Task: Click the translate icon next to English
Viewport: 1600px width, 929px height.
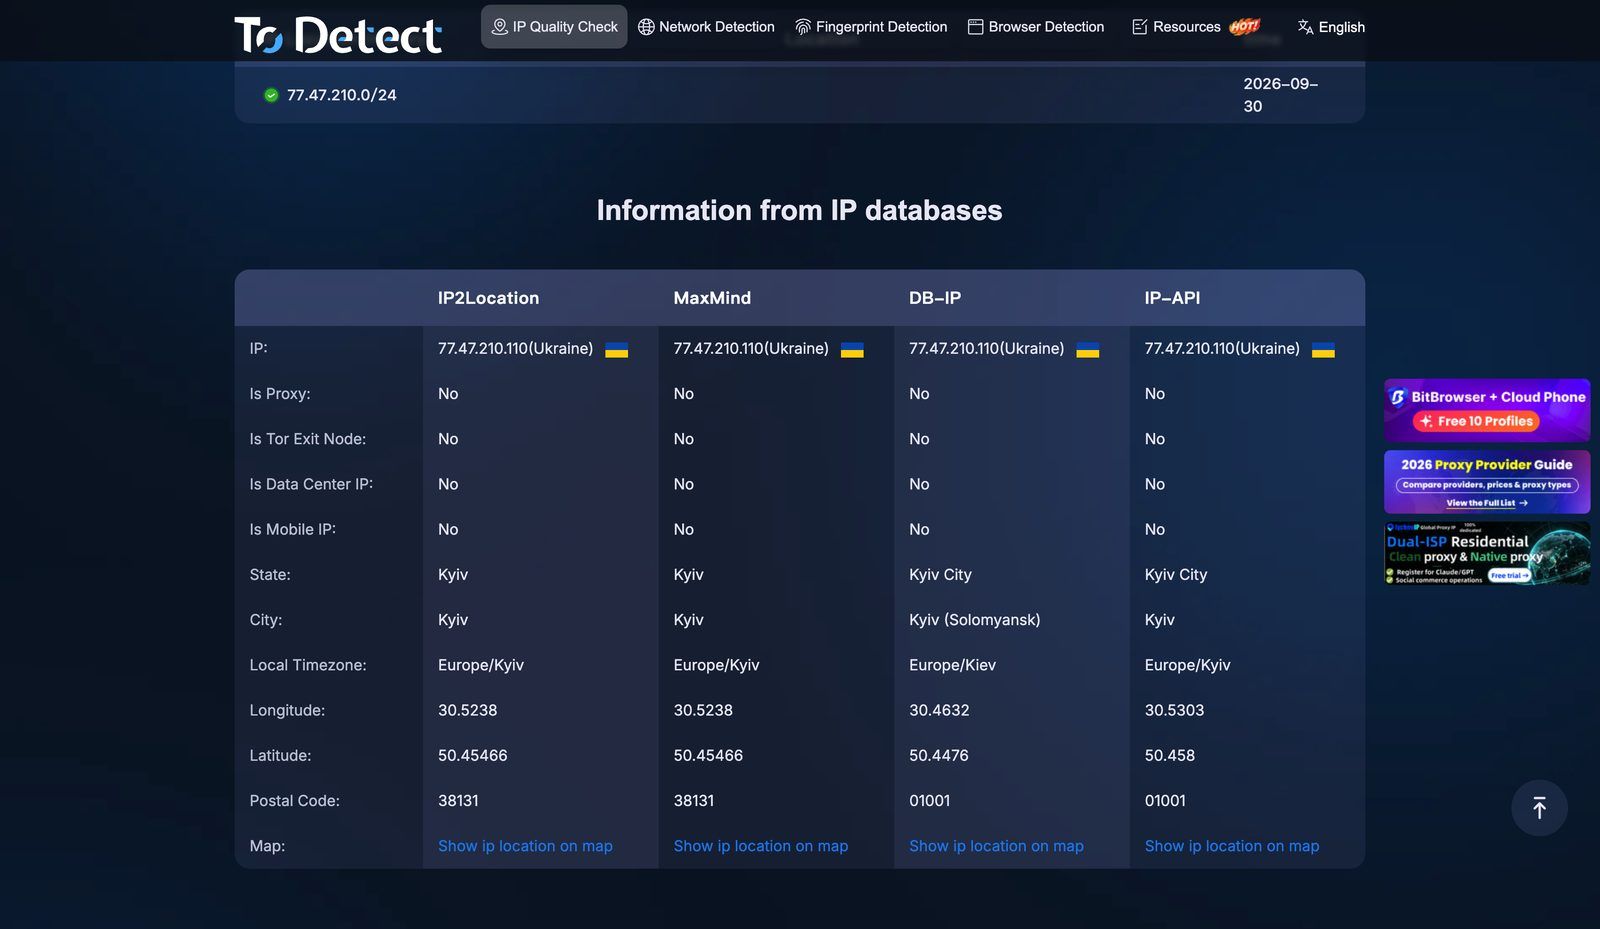Action: coord(1306,27)
